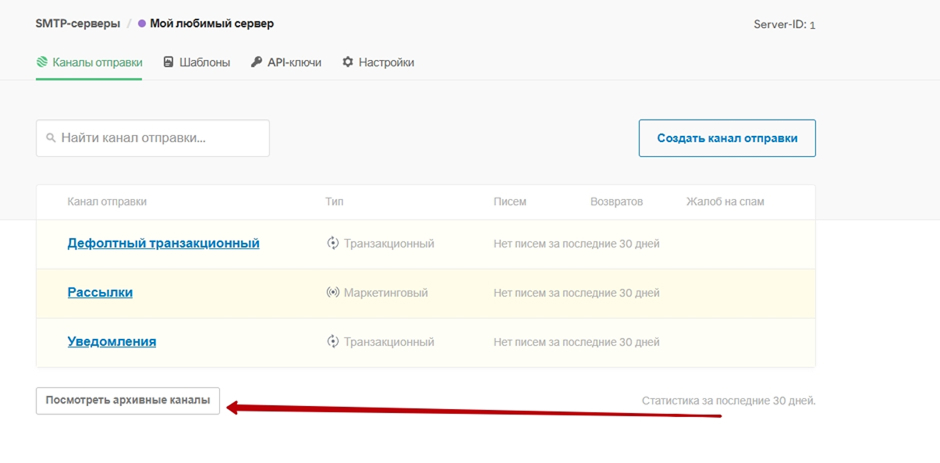Open the Дефолтный транзакционный channel link
This screenshot has width=940, height=463.
[163, 243]
